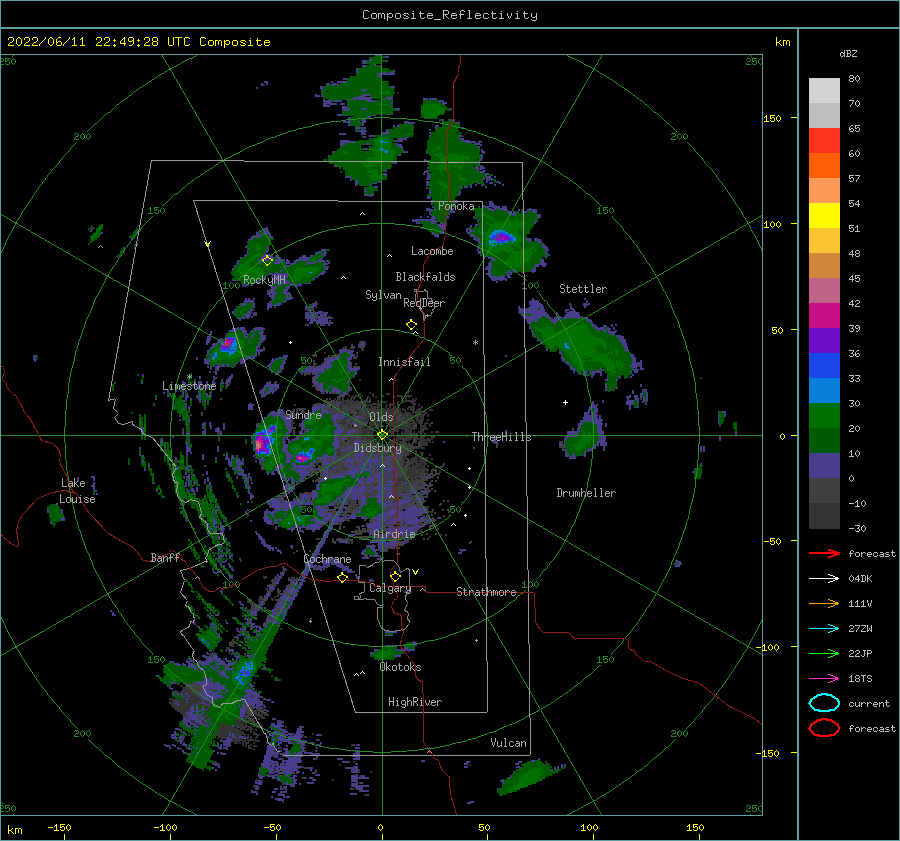
Task: Click the Drumheller label
Action: pos(586,493)
